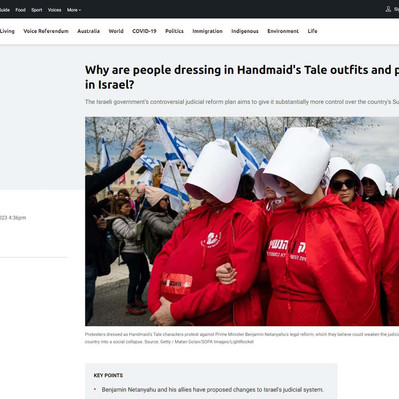This screenshot has height=399, width=399.
Task: Go to Voice Referendum topic
Action: pyautogui.click(x=46, y=31)
